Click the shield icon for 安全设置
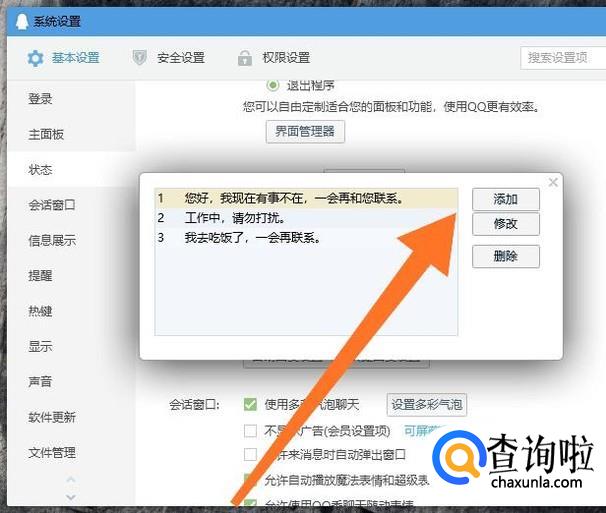Viewport: 606px width, 513px height. [139, 58]
